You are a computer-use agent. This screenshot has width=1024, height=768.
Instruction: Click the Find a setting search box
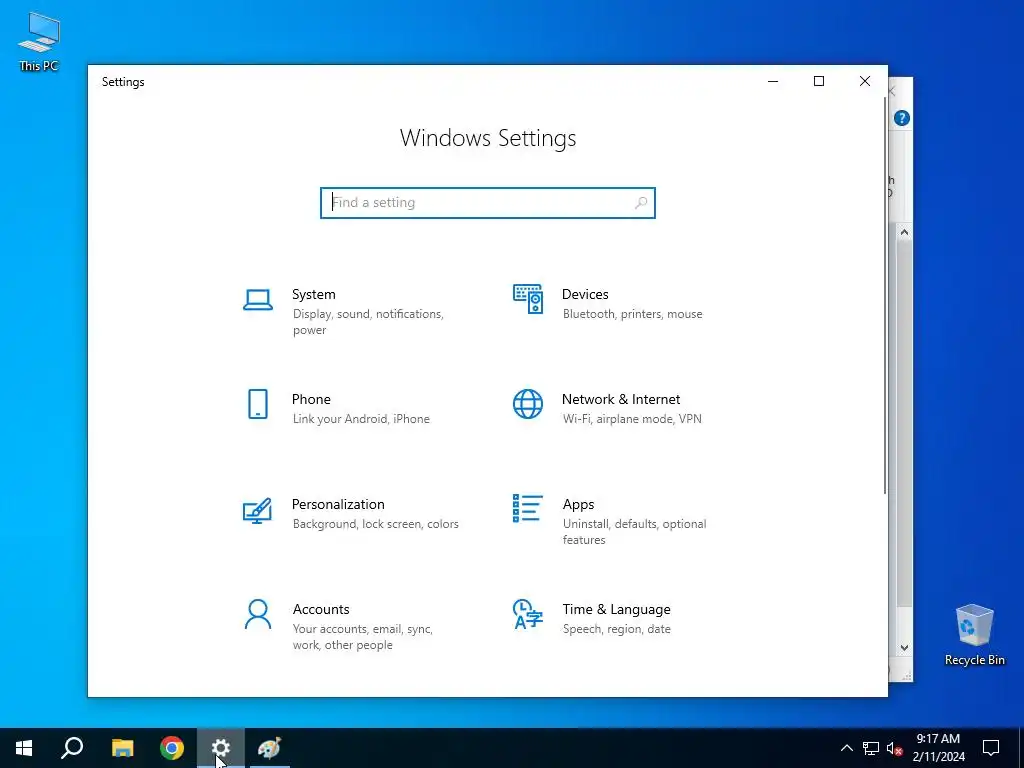(488, 202)
